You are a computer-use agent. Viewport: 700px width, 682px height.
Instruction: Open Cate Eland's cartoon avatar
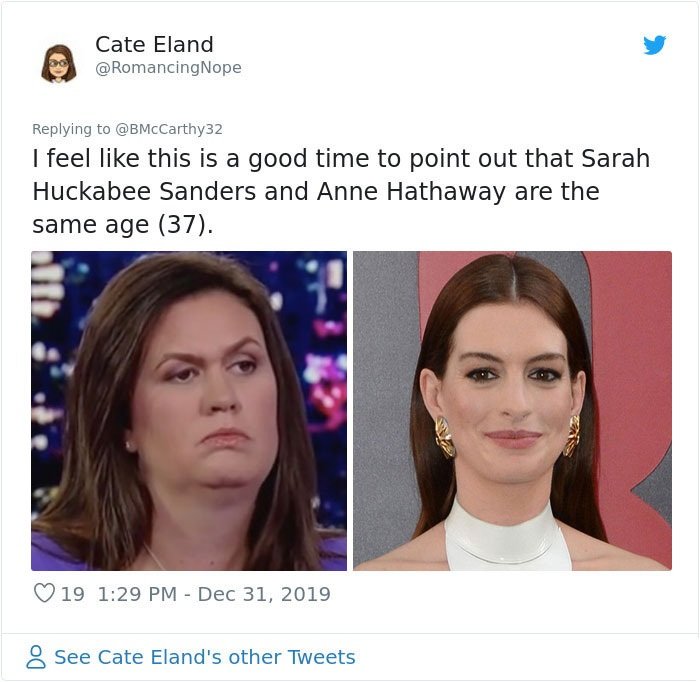tap(58, 63)
